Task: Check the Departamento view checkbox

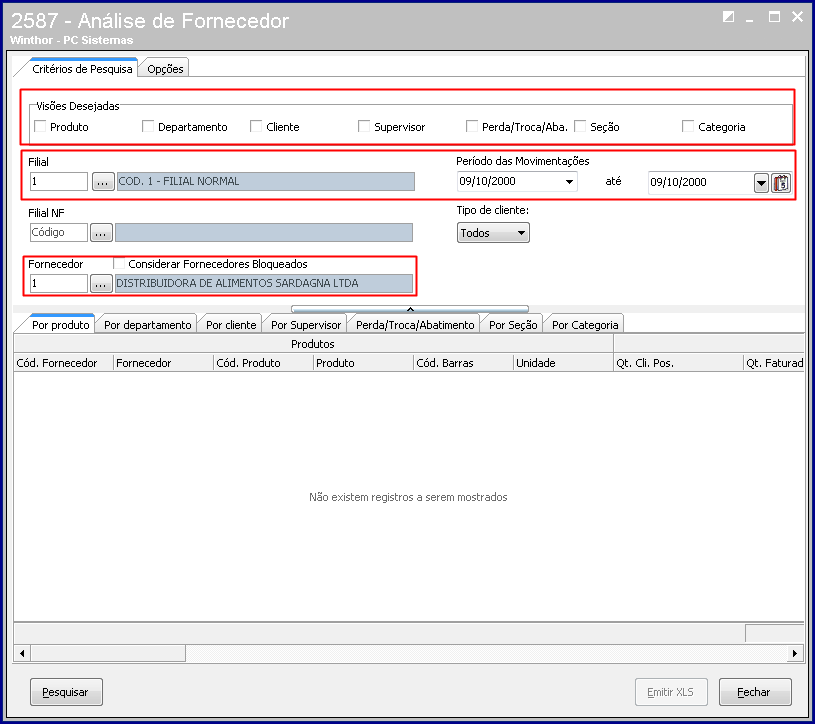Action: [148, 126]
